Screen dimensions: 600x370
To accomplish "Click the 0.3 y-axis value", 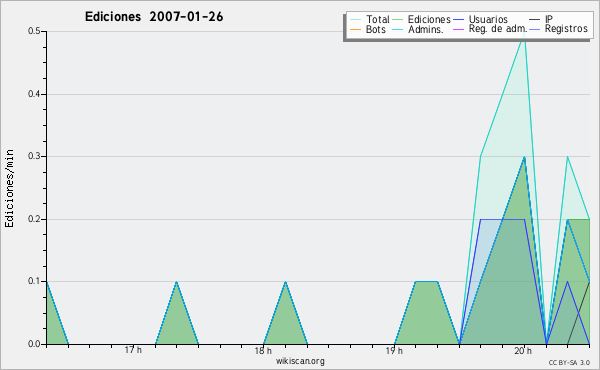I will coord(34,156).
